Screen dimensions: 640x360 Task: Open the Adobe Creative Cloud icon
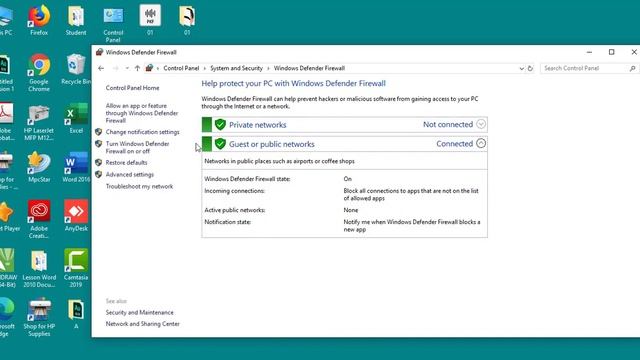click(39, 219)
